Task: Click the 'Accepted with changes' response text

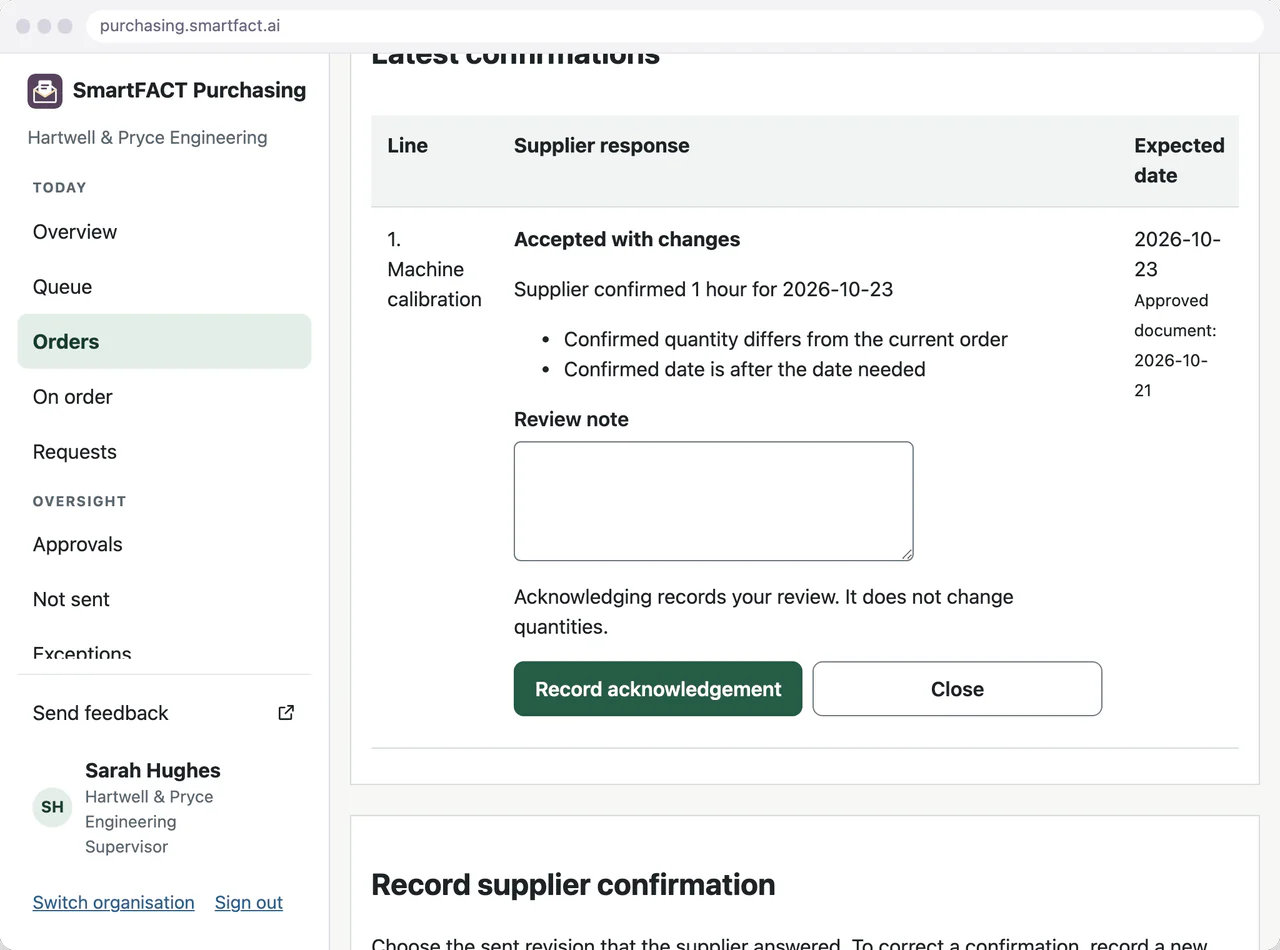Action: click(627, 240)
